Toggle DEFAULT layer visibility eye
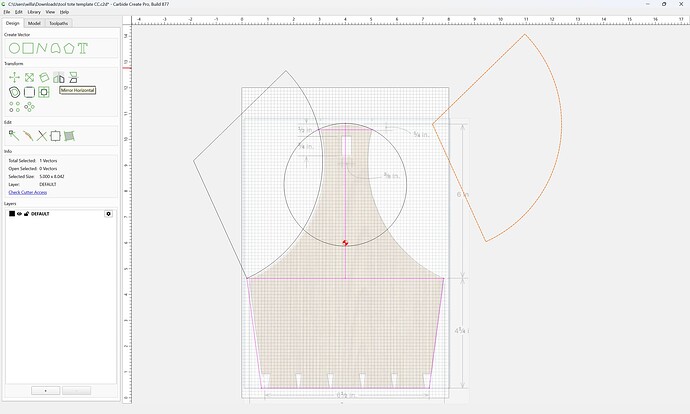The height and width of the screenshot is (414, 690). (19, 214)
